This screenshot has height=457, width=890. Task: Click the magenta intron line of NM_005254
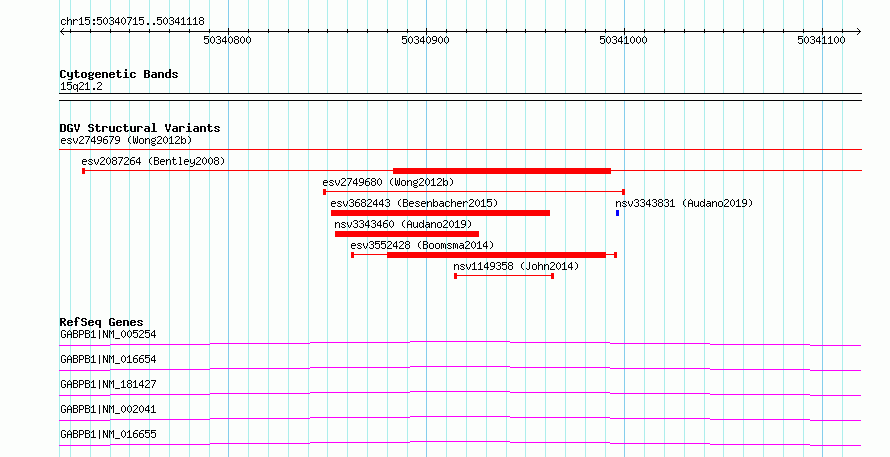pyautogui.click(x=460, y=342)
